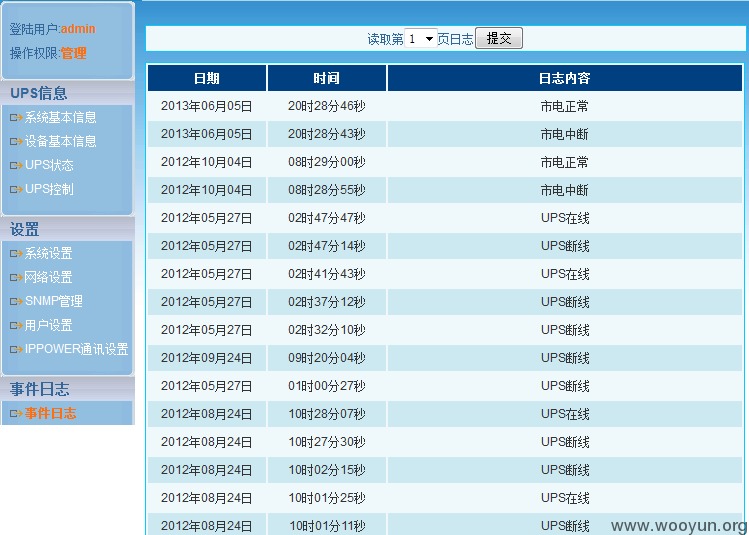Screen dimensions: 749x535
Task: Open IPPOWER通讯设置 page
Action: tap(76, 349)
